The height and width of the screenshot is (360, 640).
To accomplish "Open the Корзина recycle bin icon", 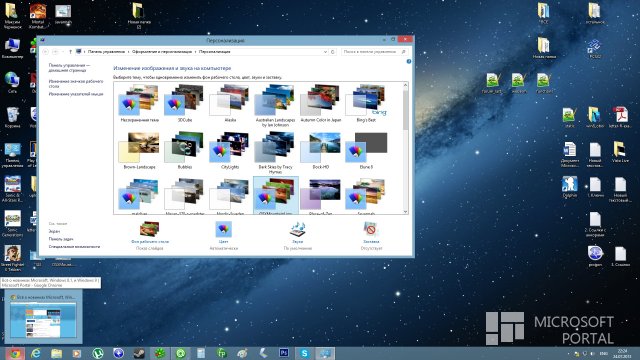I will click(x=12, y=117).
